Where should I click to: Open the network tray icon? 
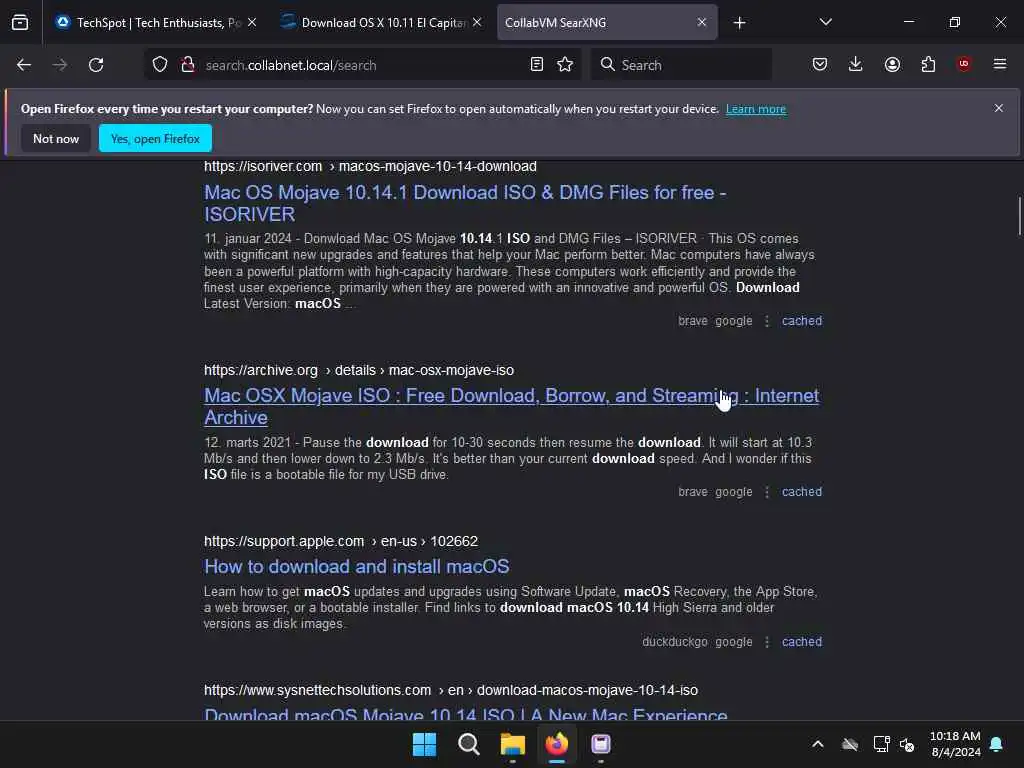[x=881, y=744]
